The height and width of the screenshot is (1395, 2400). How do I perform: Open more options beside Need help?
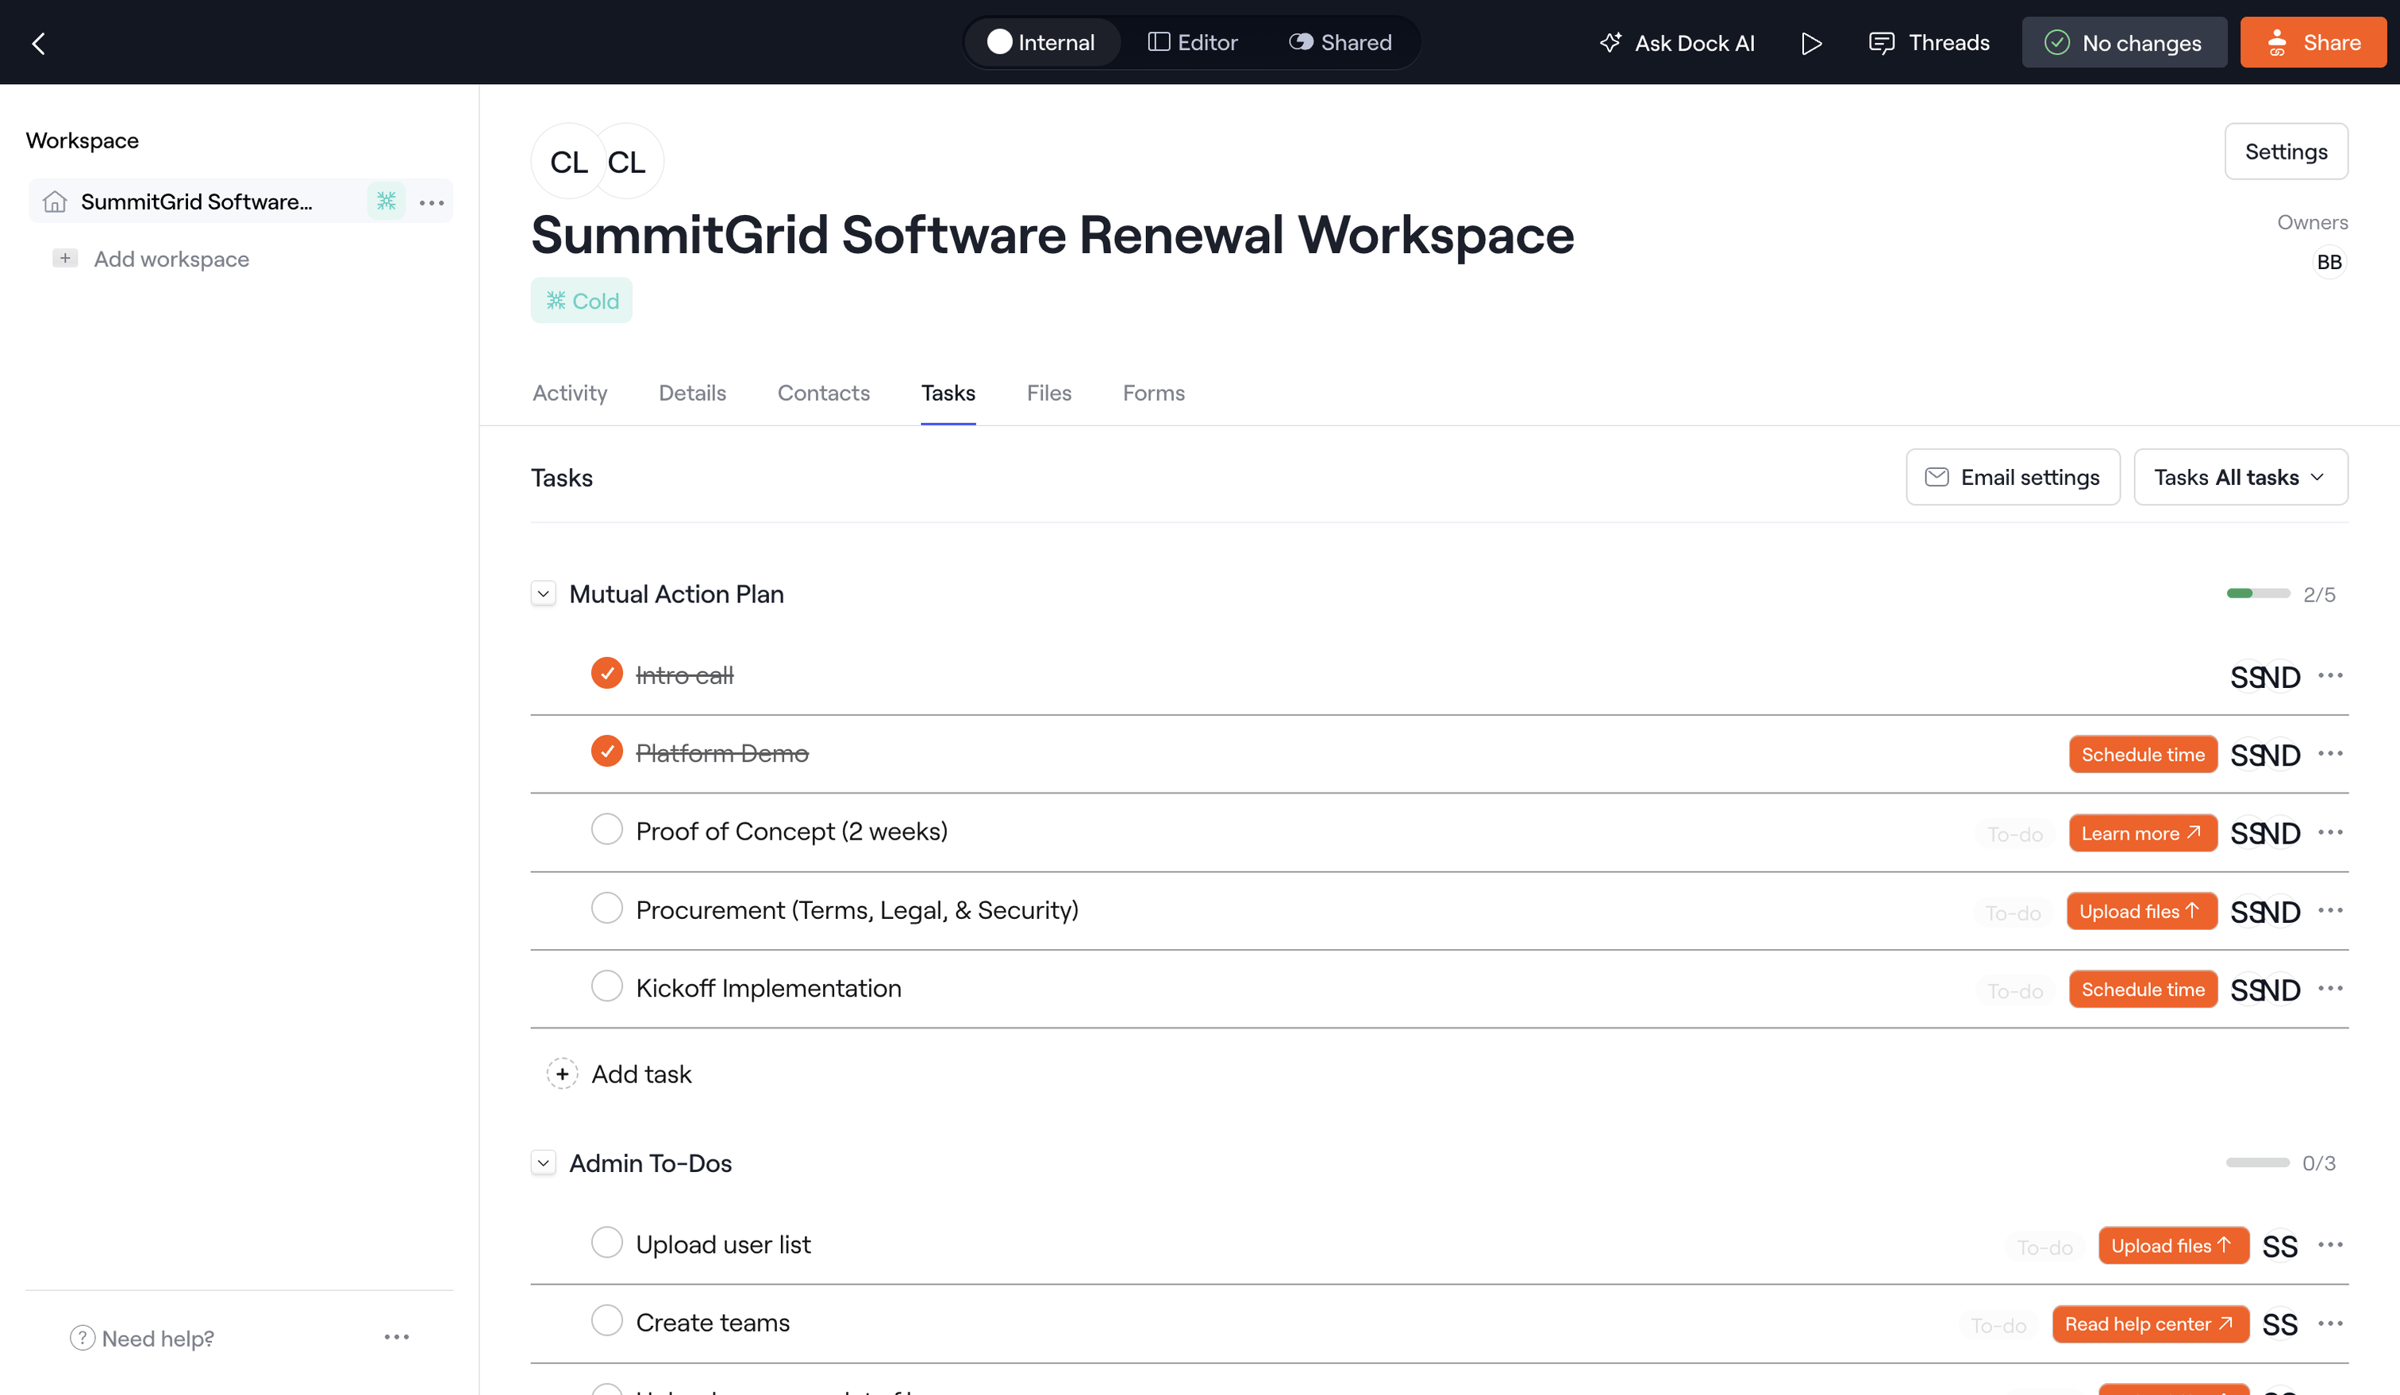(x=397, y=1337)
